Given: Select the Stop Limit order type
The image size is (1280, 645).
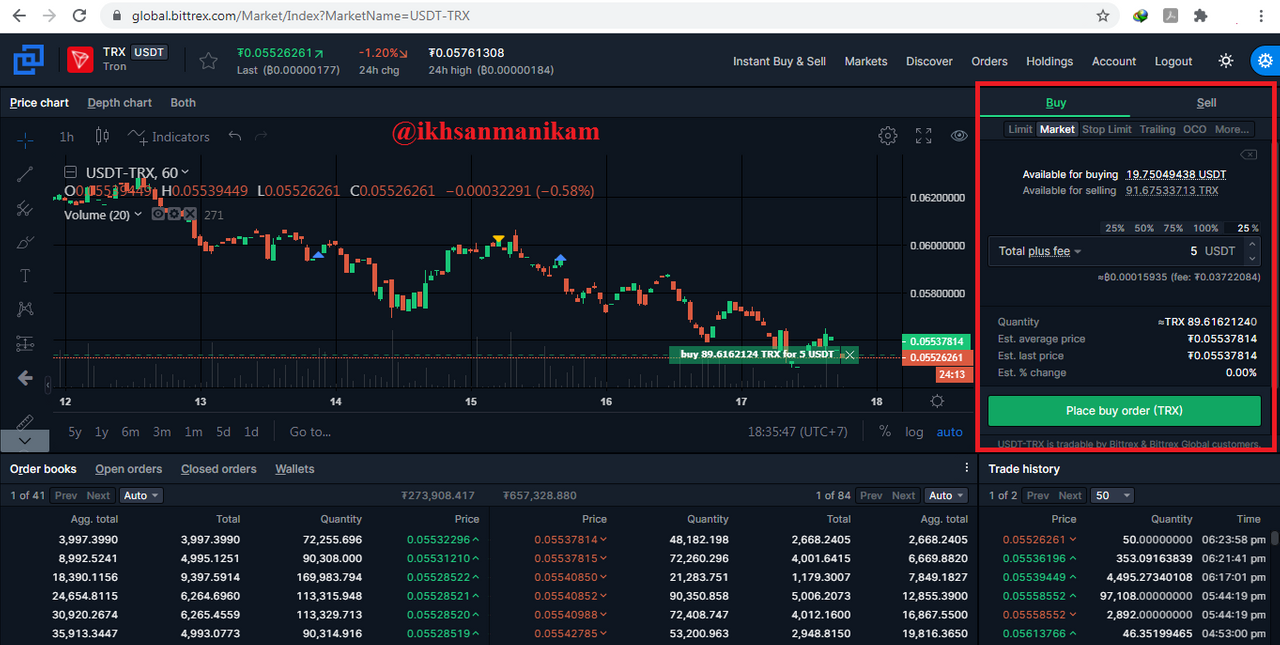Looking at the screenshot, I should pyautogui.click(x=1107, y=129).
